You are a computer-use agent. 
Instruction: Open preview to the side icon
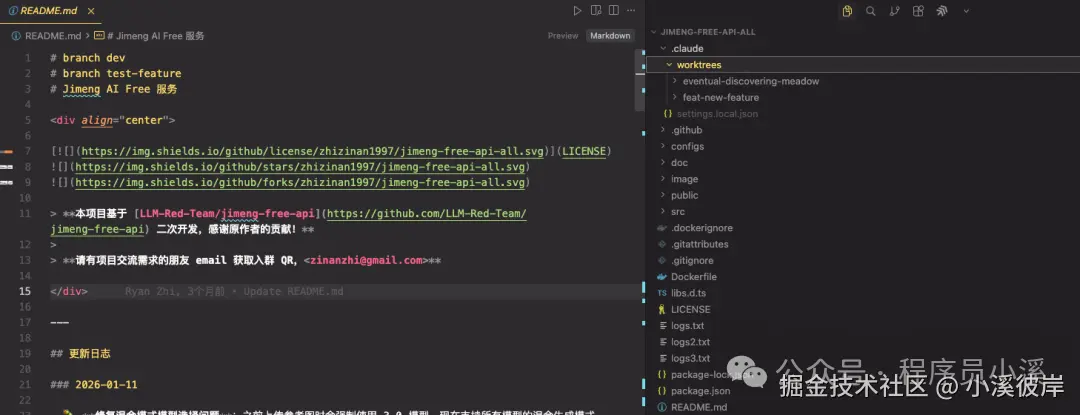[x=596, y=11]
